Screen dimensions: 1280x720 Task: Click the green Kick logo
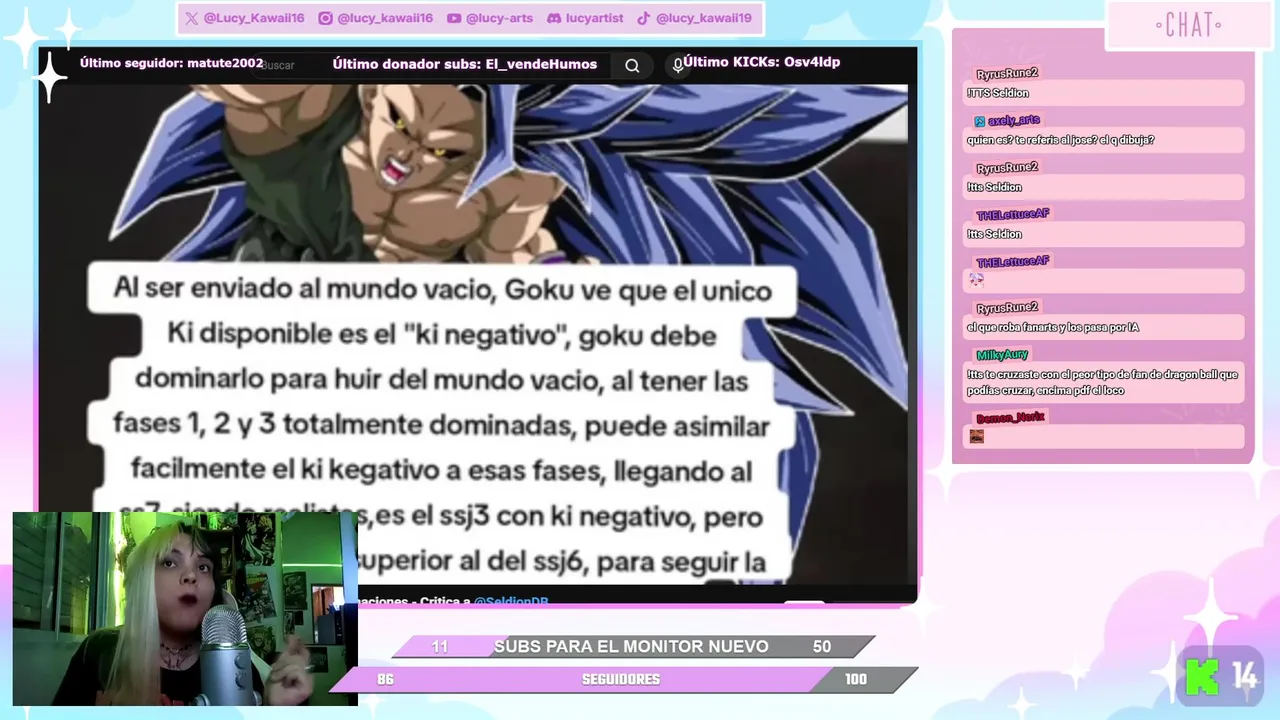[x=1201, y=678]
